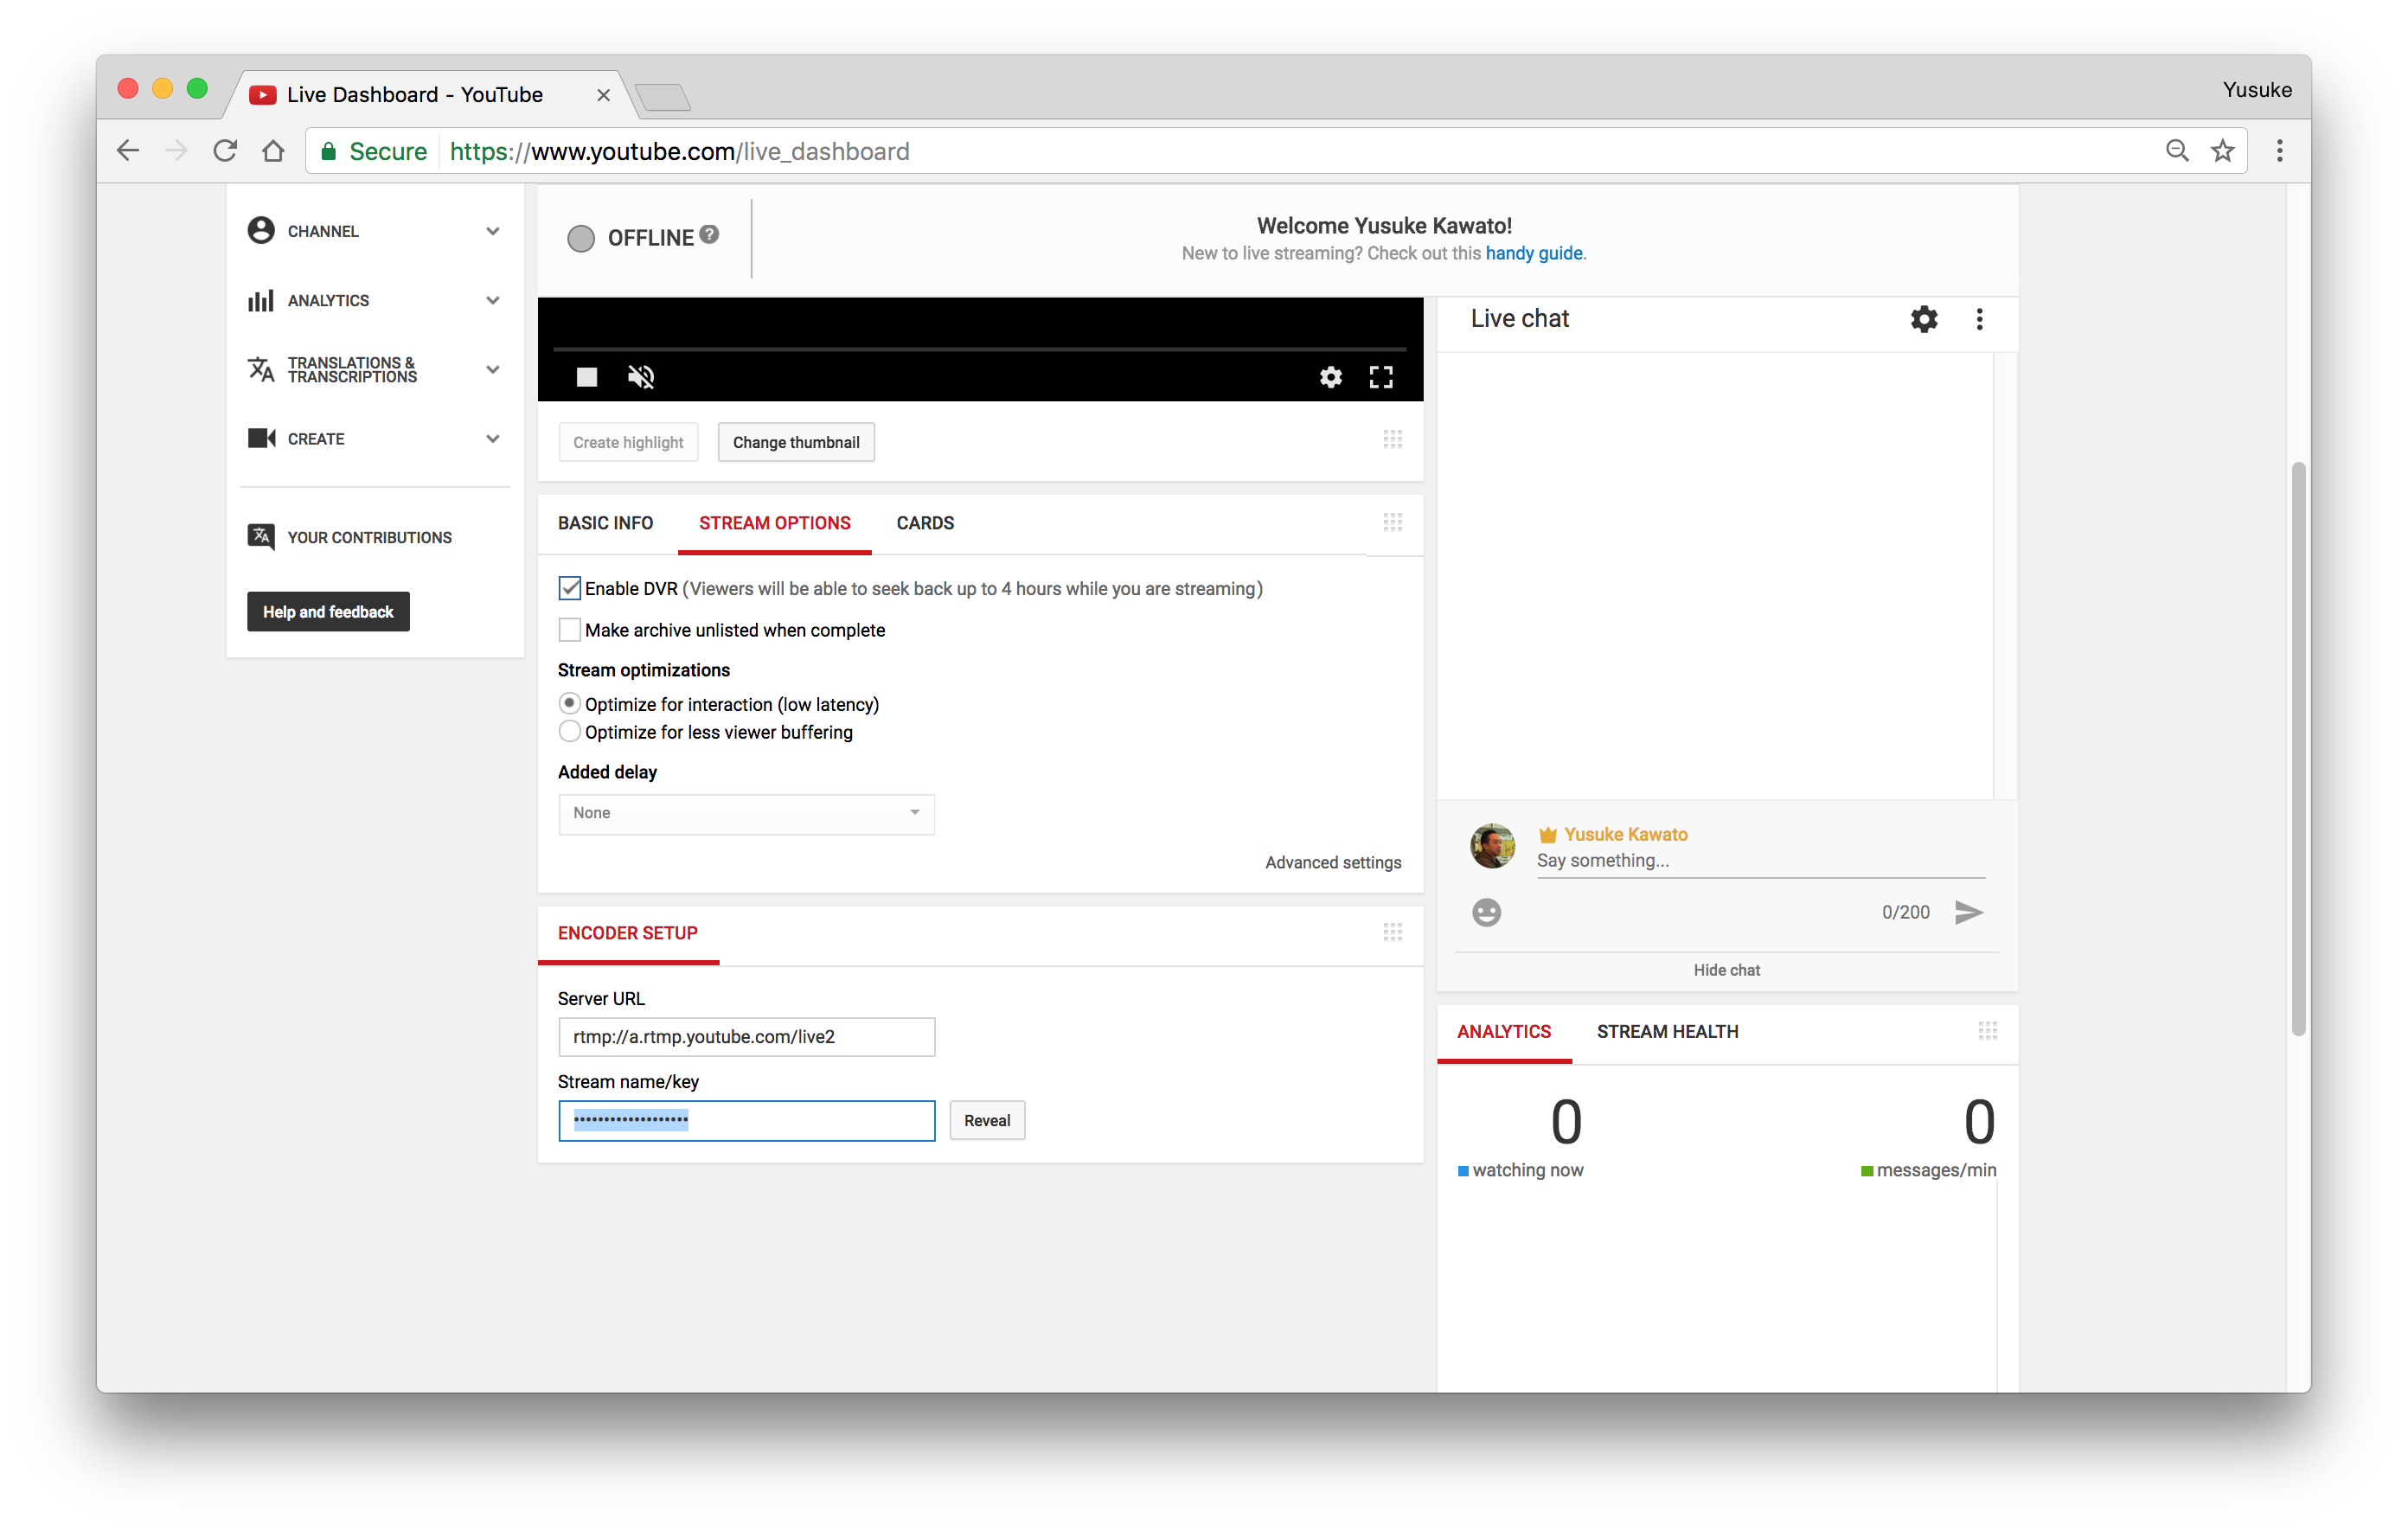Open the Added delay dropdown
The image size is (2408, 1531).
tap(746, 813)
